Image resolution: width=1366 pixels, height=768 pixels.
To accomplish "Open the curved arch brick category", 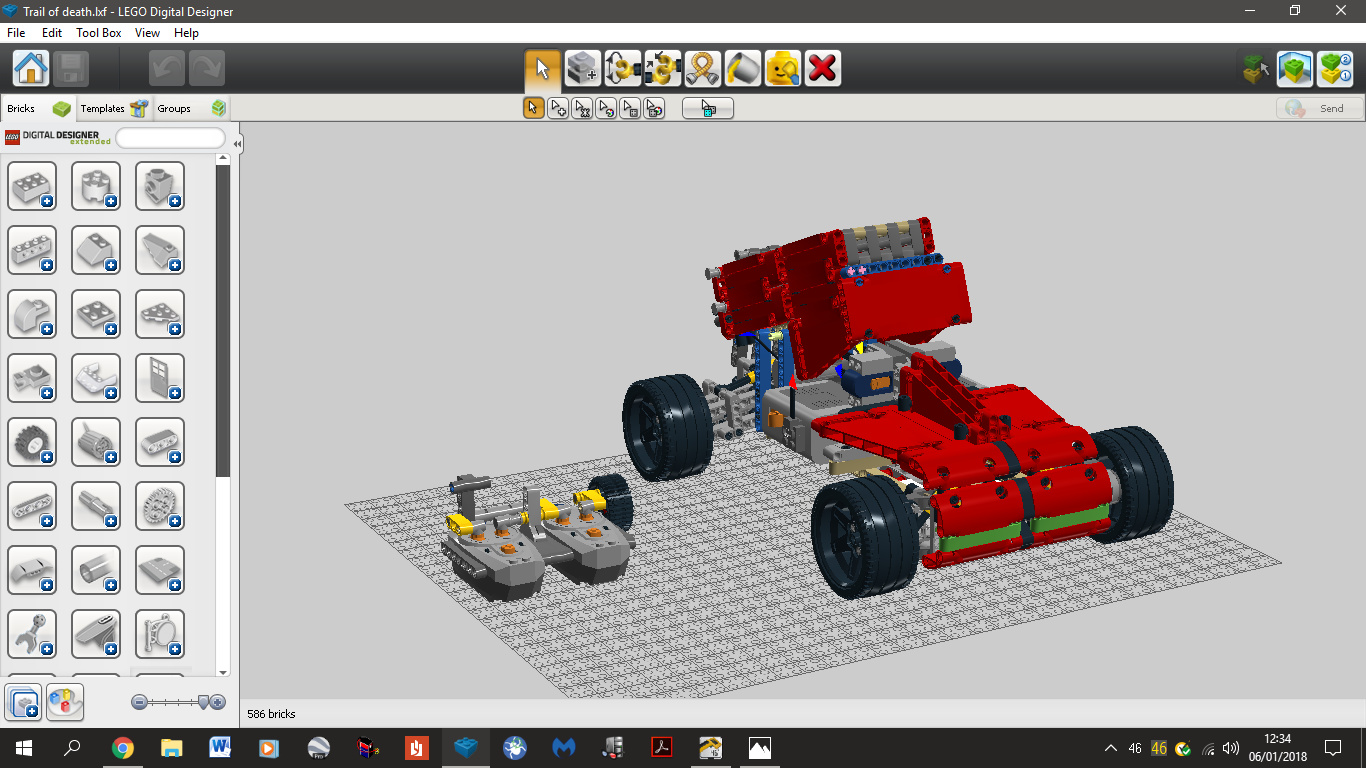I will point(32,314).
